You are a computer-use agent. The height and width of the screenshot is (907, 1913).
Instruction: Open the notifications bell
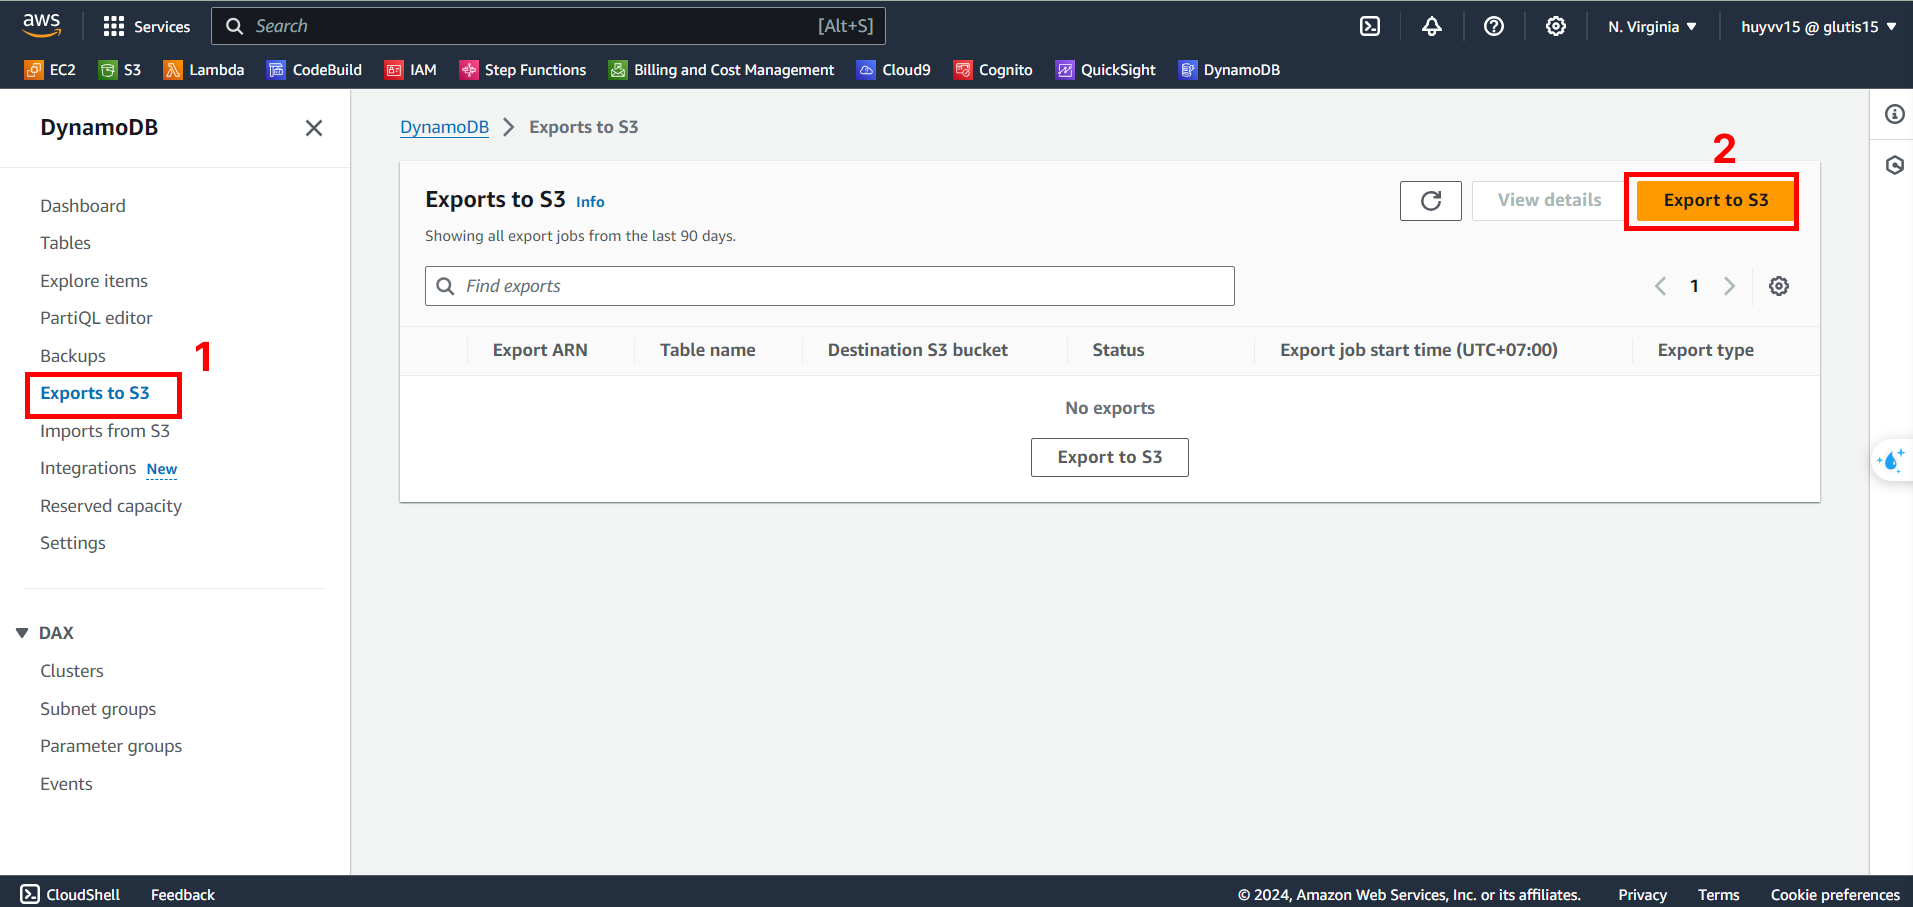[1432, 26]
